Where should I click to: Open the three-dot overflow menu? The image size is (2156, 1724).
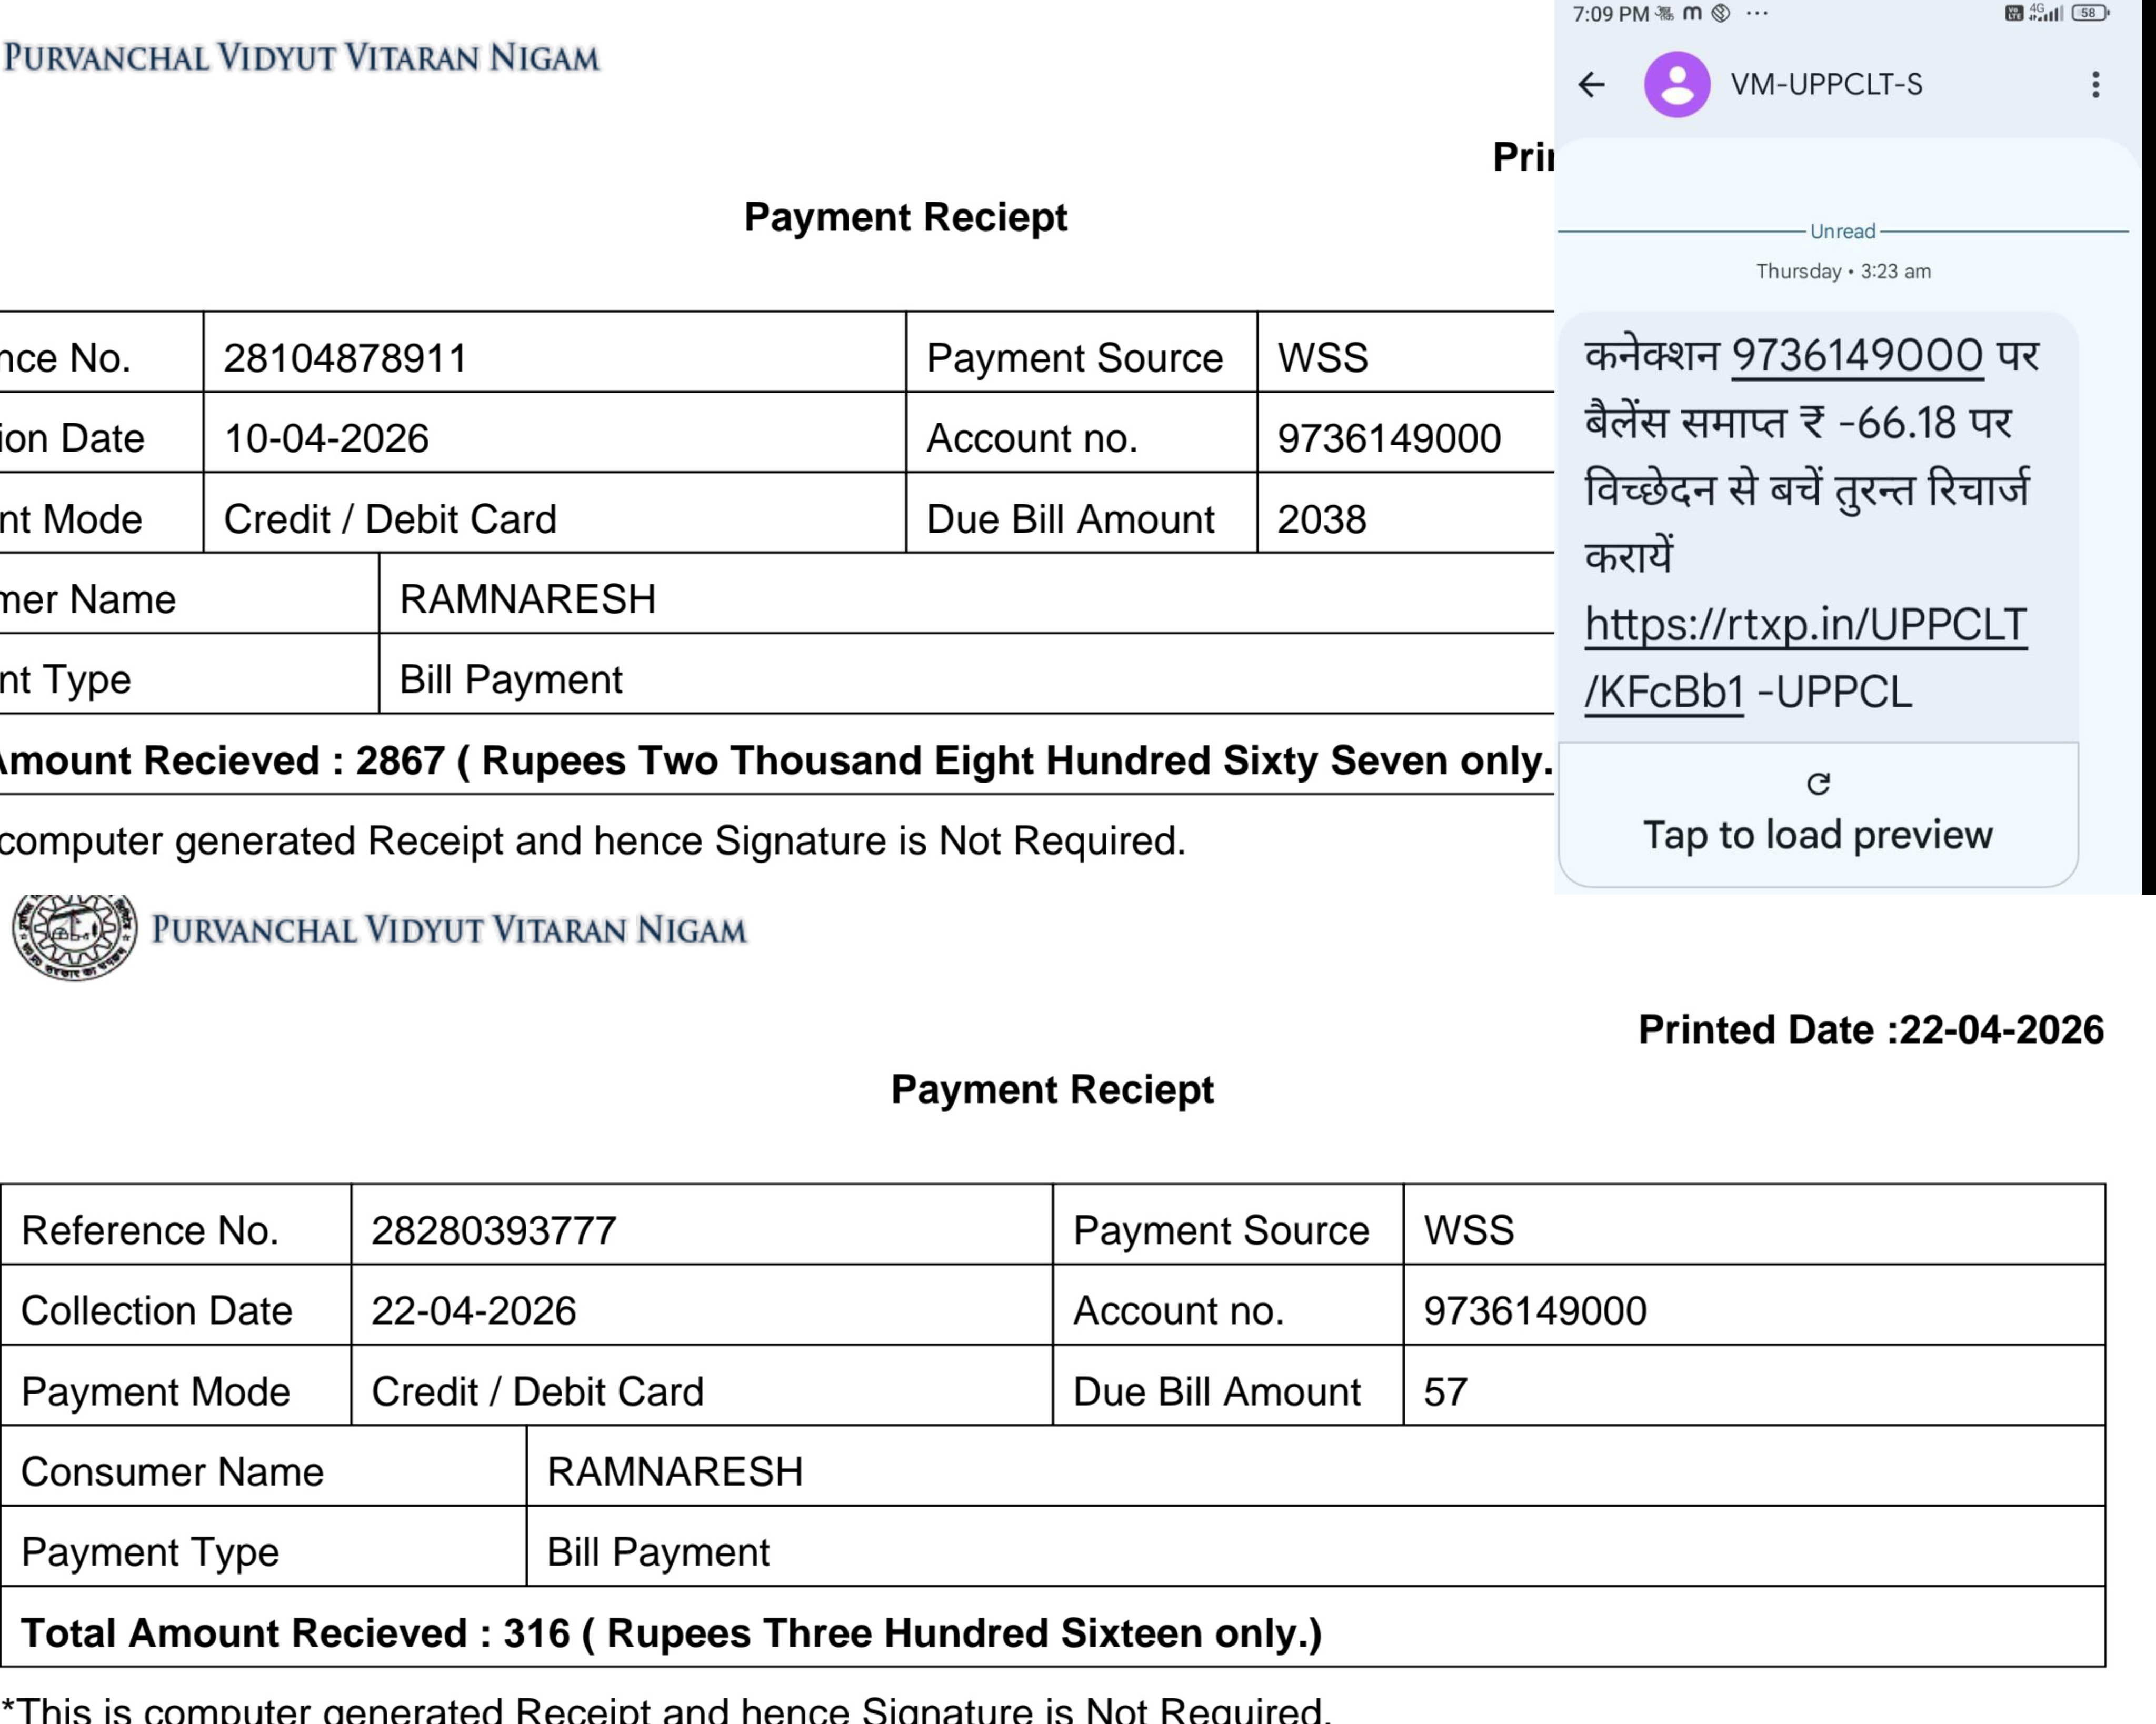(x=2095, y=85)
